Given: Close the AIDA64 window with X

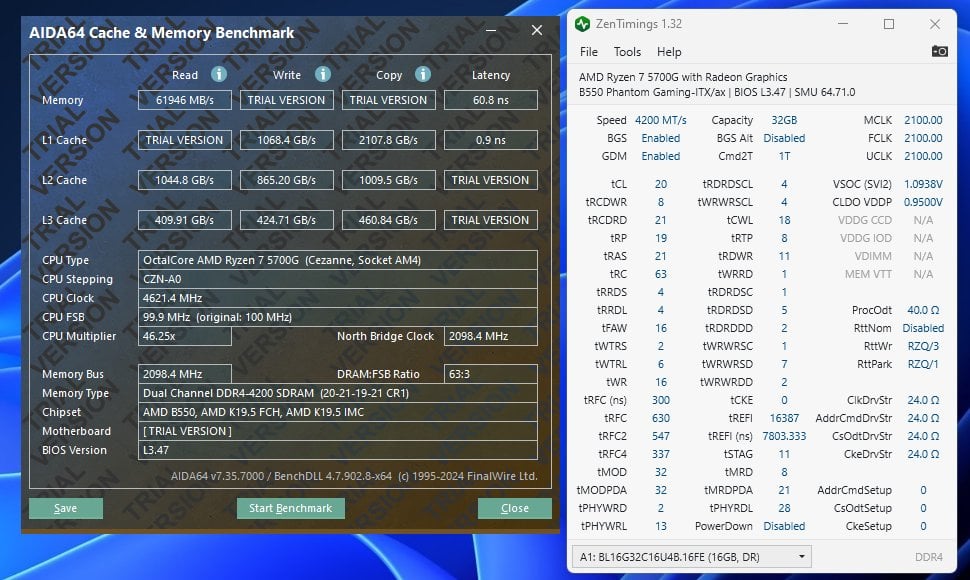Looking at the screenshot, I should (x=537, y=30).
